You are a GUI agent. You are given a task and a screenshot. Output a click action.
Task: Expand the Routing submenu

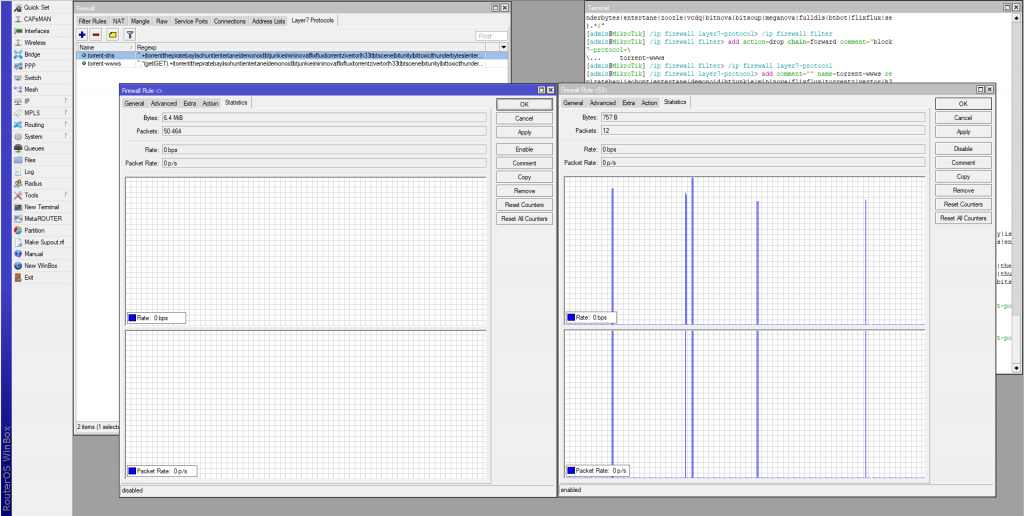coord(34,124)
